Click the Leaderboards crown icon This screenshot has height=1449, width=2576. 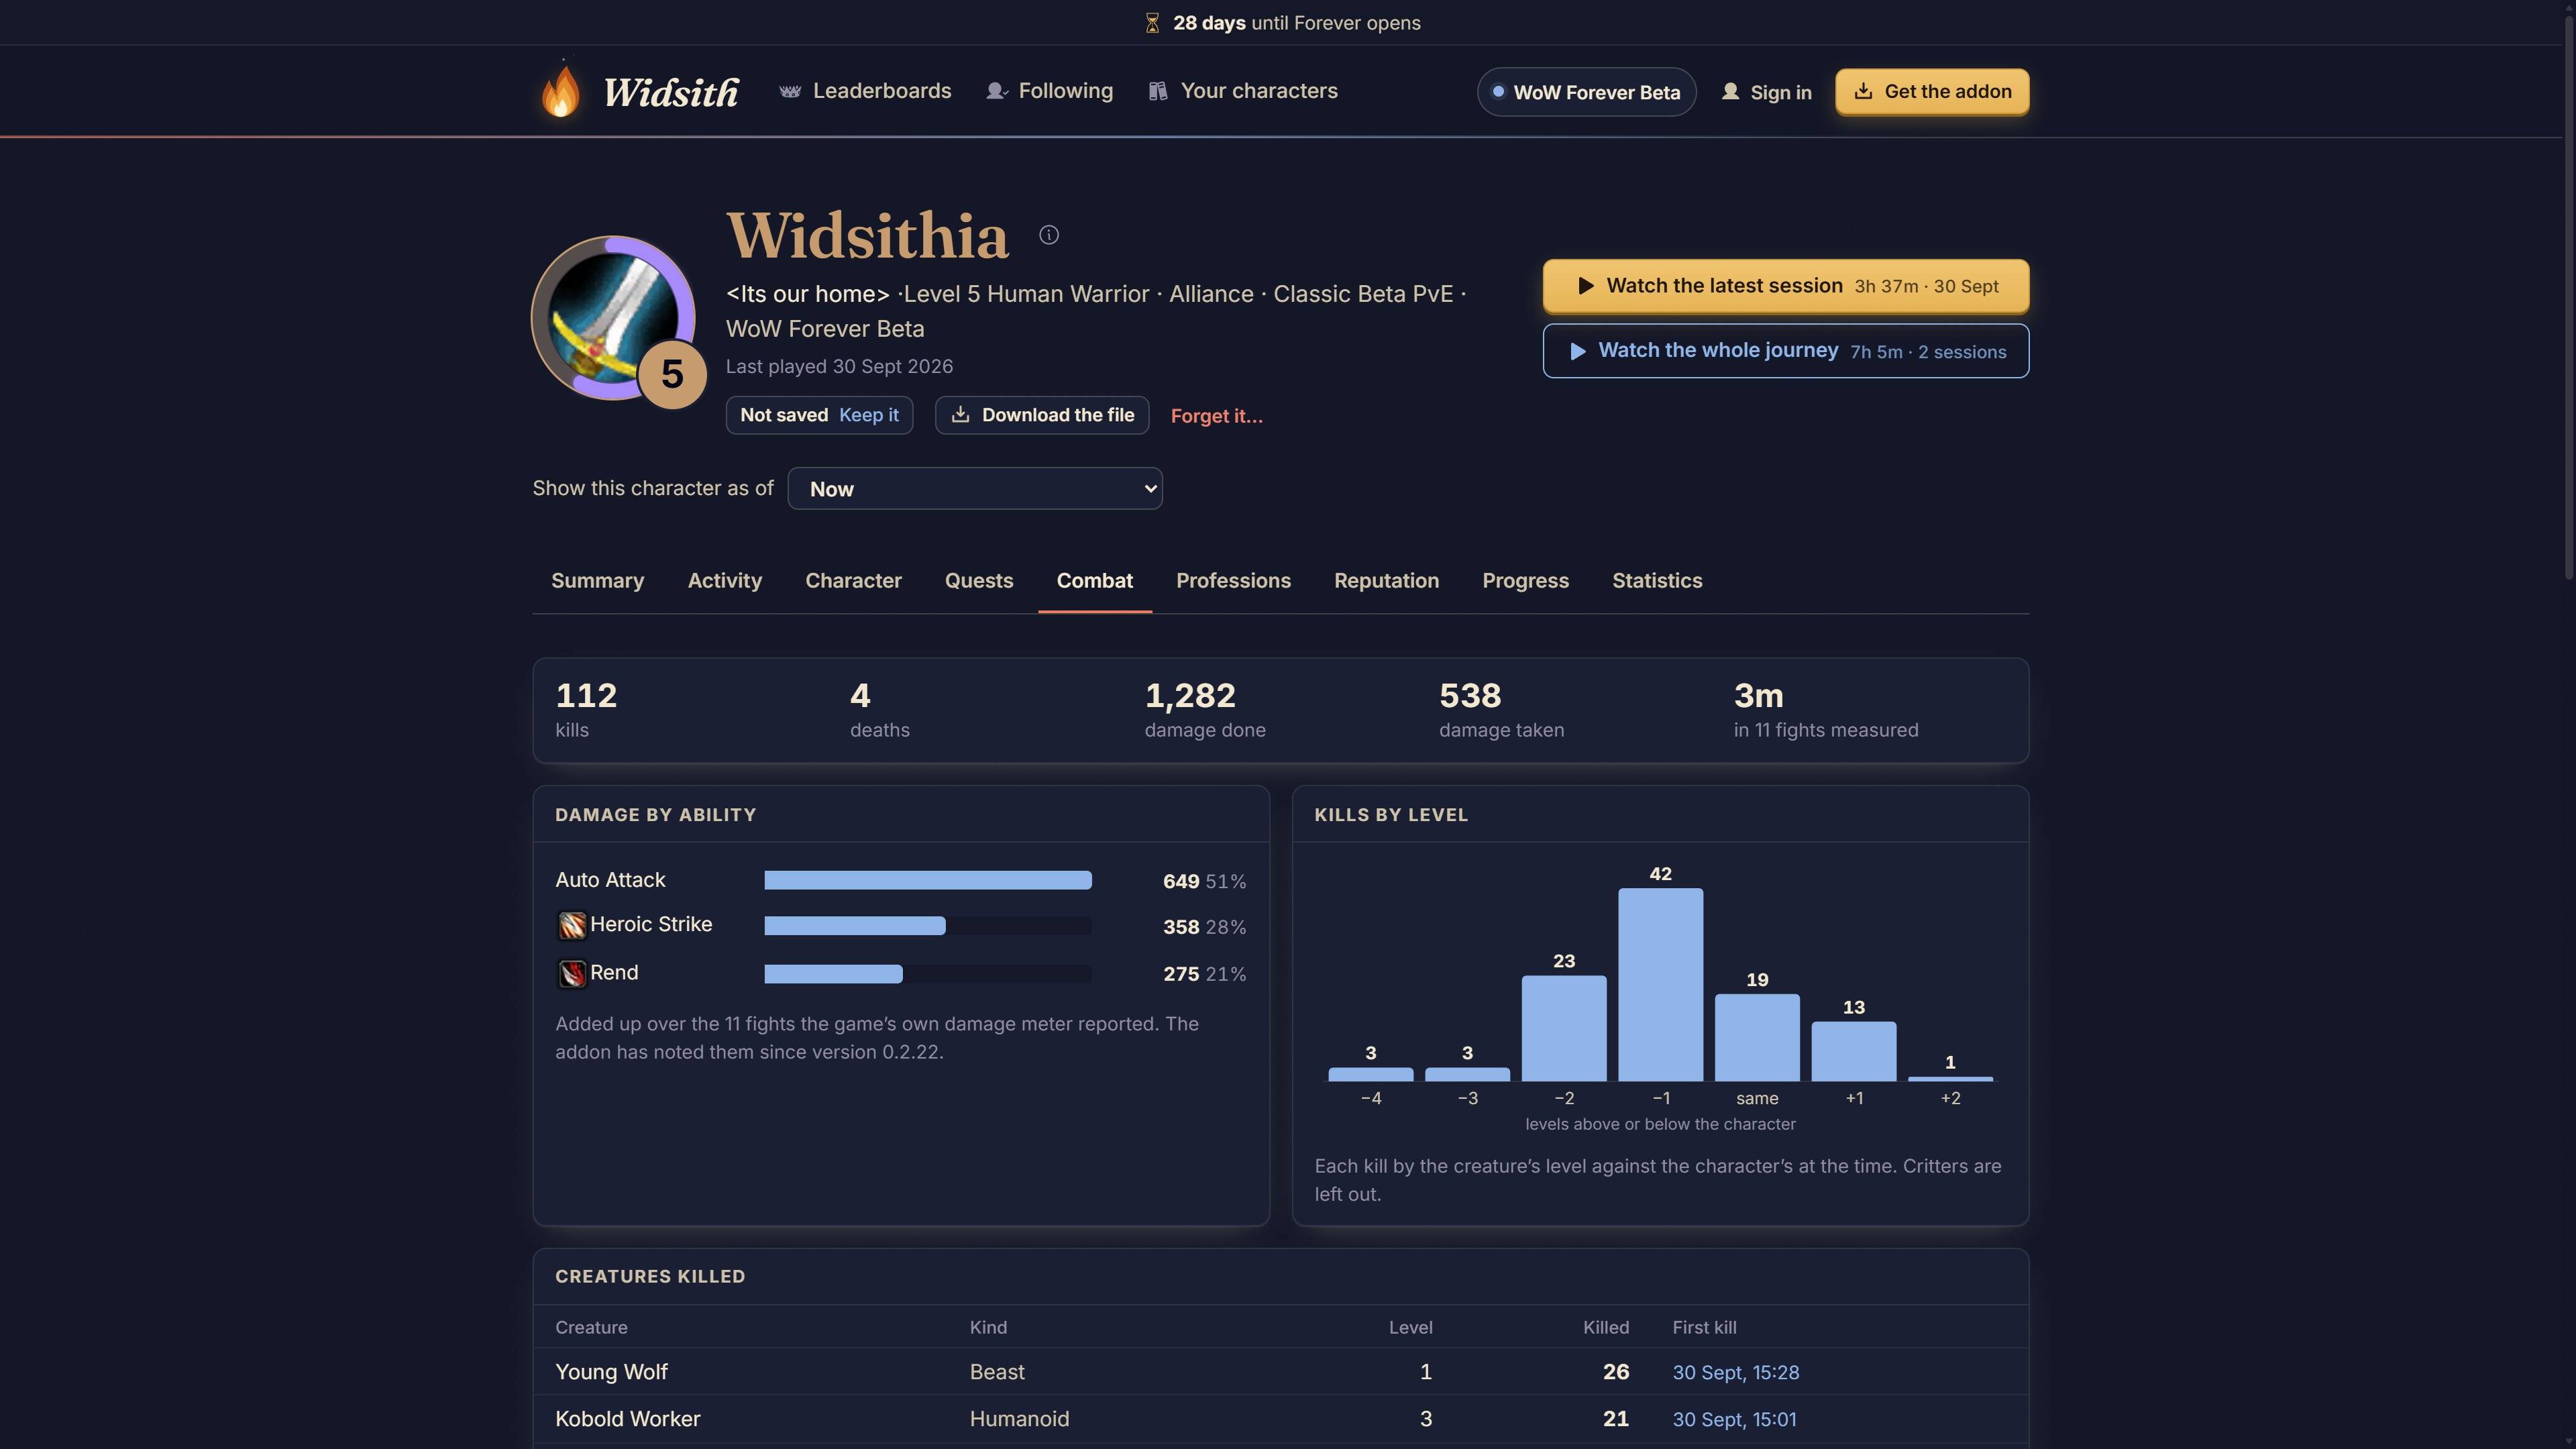(790, 91)
